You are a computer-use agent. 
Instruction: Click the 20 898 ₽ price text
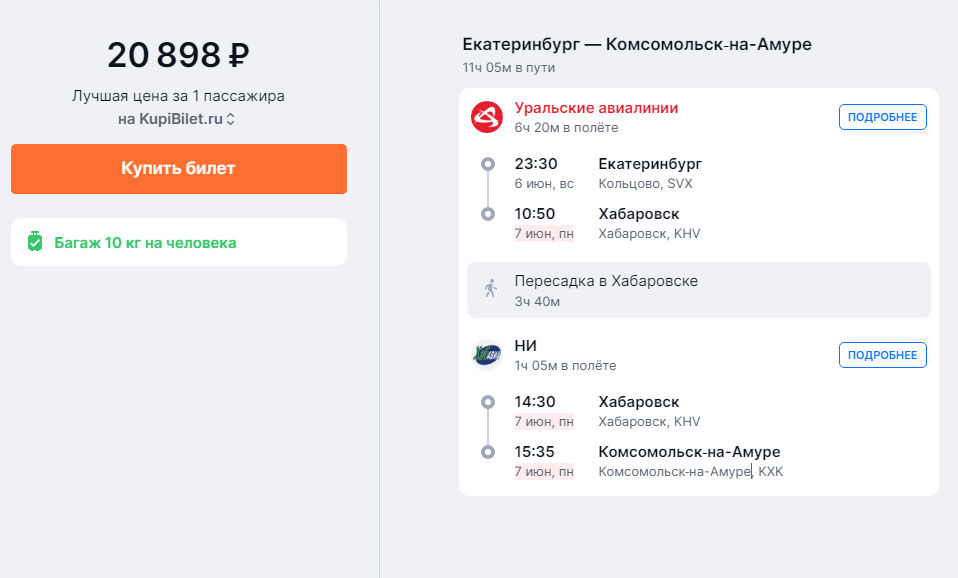pyautogui.click(x=178, y=55)
